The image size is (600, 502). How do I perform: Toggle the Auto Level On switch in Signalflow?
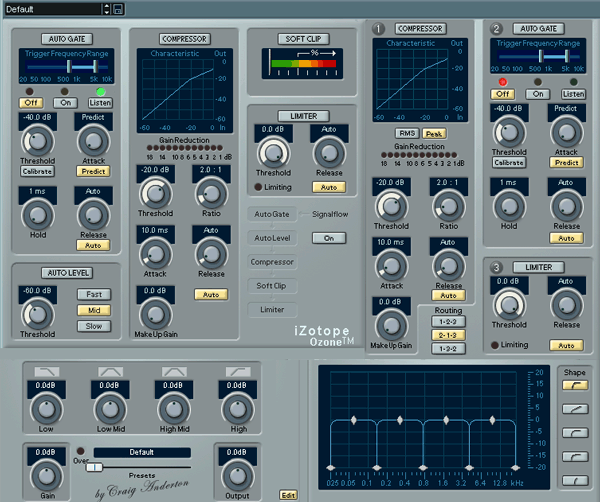329,238
